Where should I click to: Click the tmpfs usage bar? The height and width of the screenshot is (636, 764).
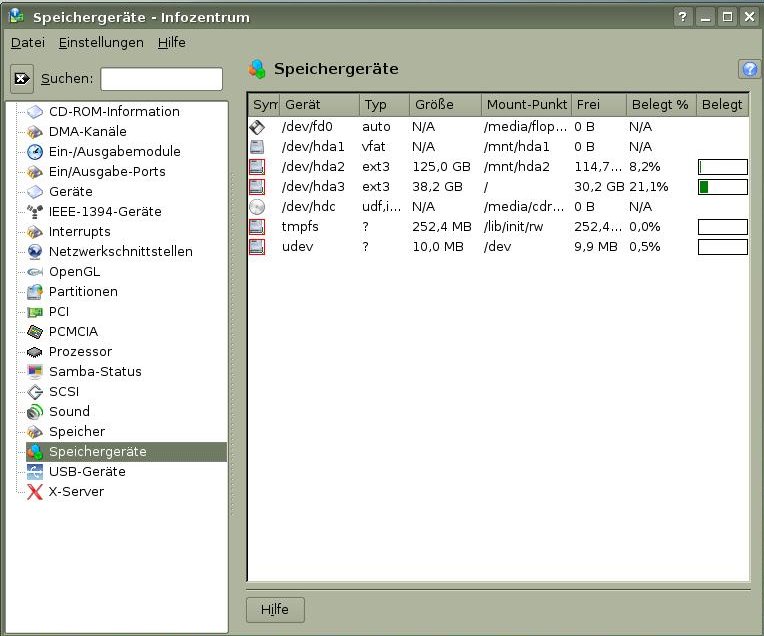[723, 227]
